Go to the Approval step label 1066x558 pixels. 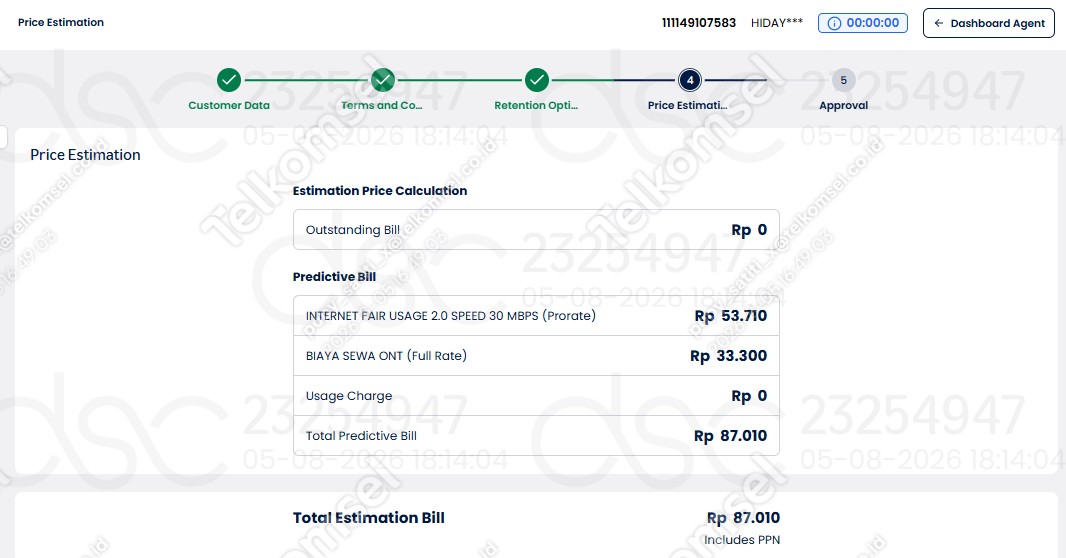pyautogui.click(x=844, y=105)
